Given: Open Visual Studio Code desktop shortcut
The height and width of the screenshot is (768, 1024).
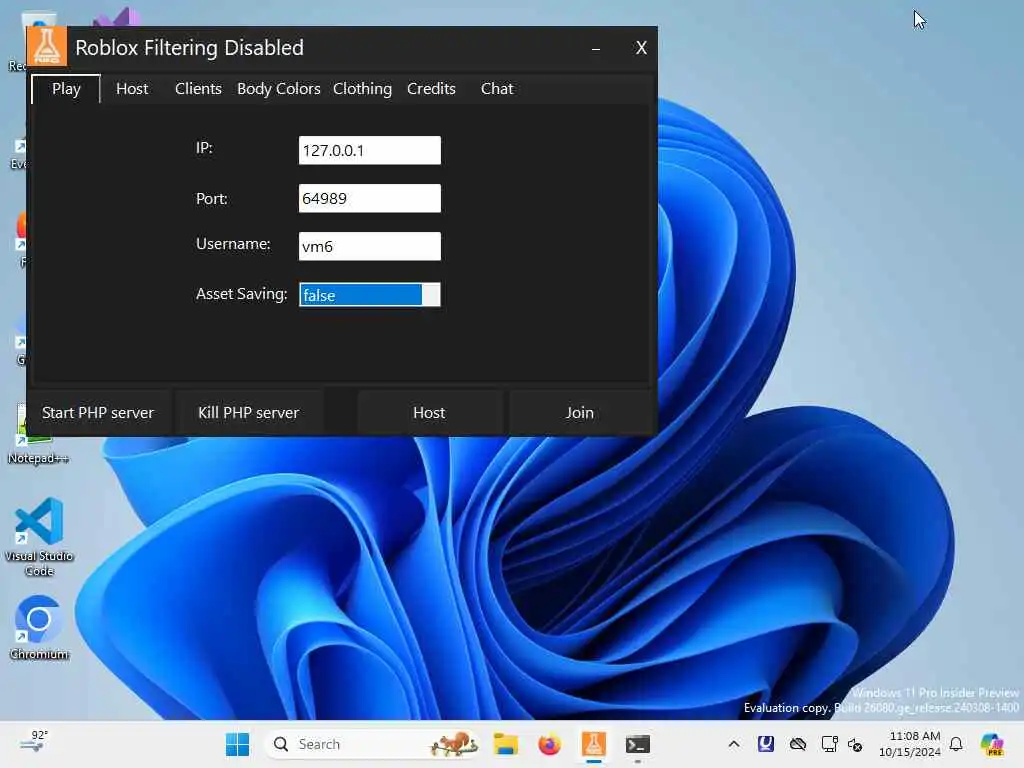Looking at the screenshot, I should point(39,537).
